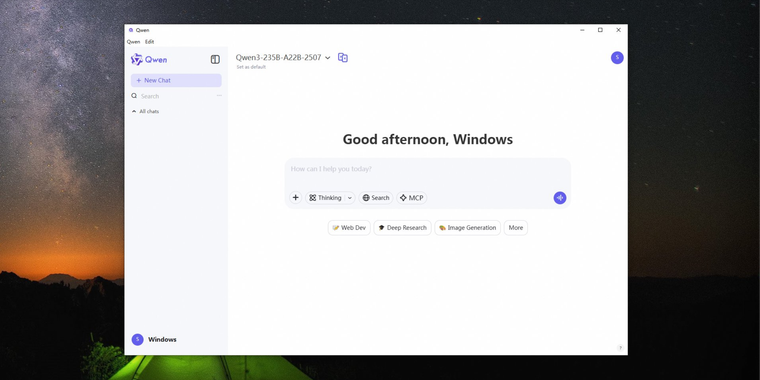Viewport: 760px width, 380px height.
Task: Collapse the All chats section
Action: click(x=145, y=111)
